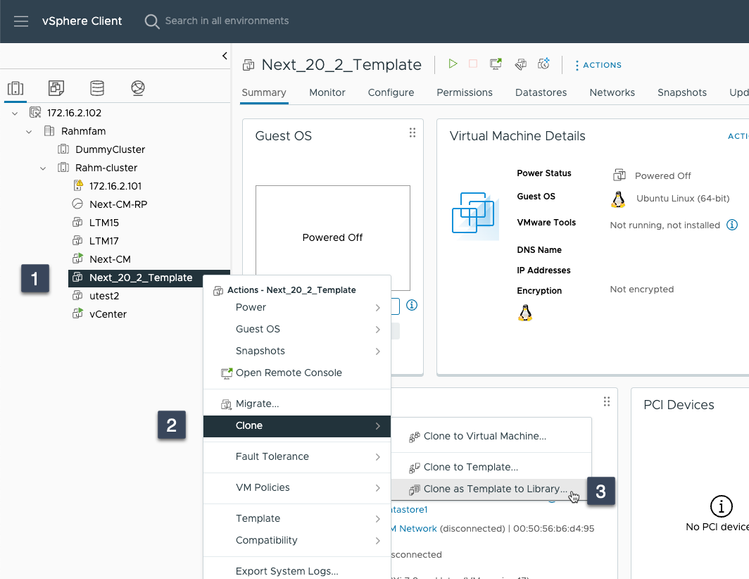Switch to Hosts and Clusters inventory view
This screenshot has height=579, width=749.
15,88
